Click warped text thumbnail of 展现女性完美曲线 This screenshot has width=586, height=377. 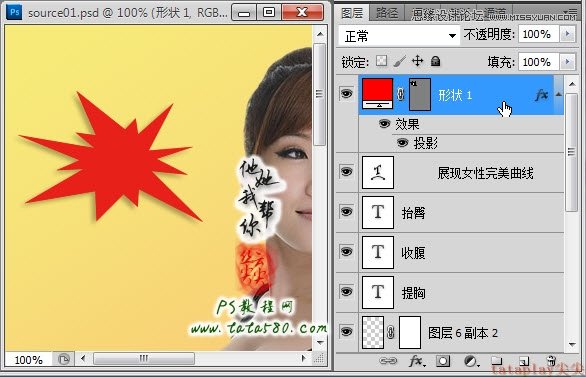tap(377, 172)
